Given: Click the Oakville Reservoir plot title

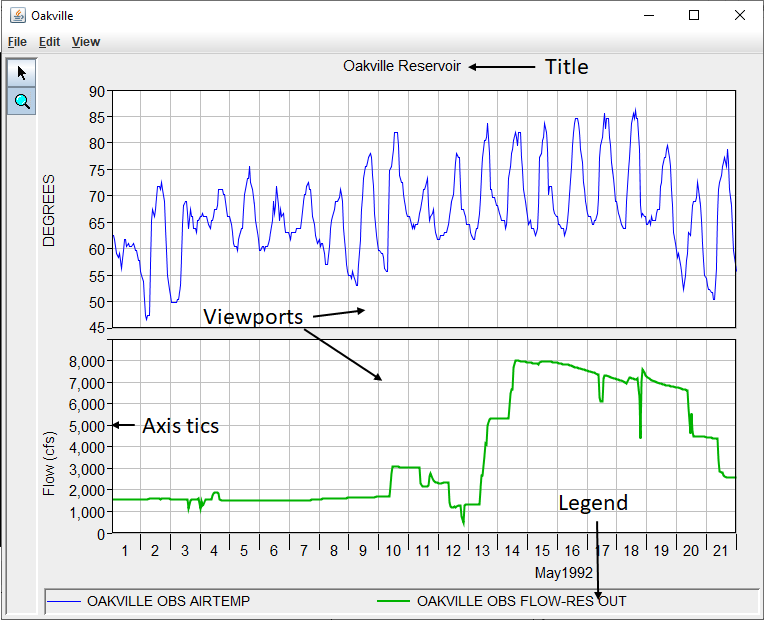Looking at the screenshot, I should tap(402, 67).
